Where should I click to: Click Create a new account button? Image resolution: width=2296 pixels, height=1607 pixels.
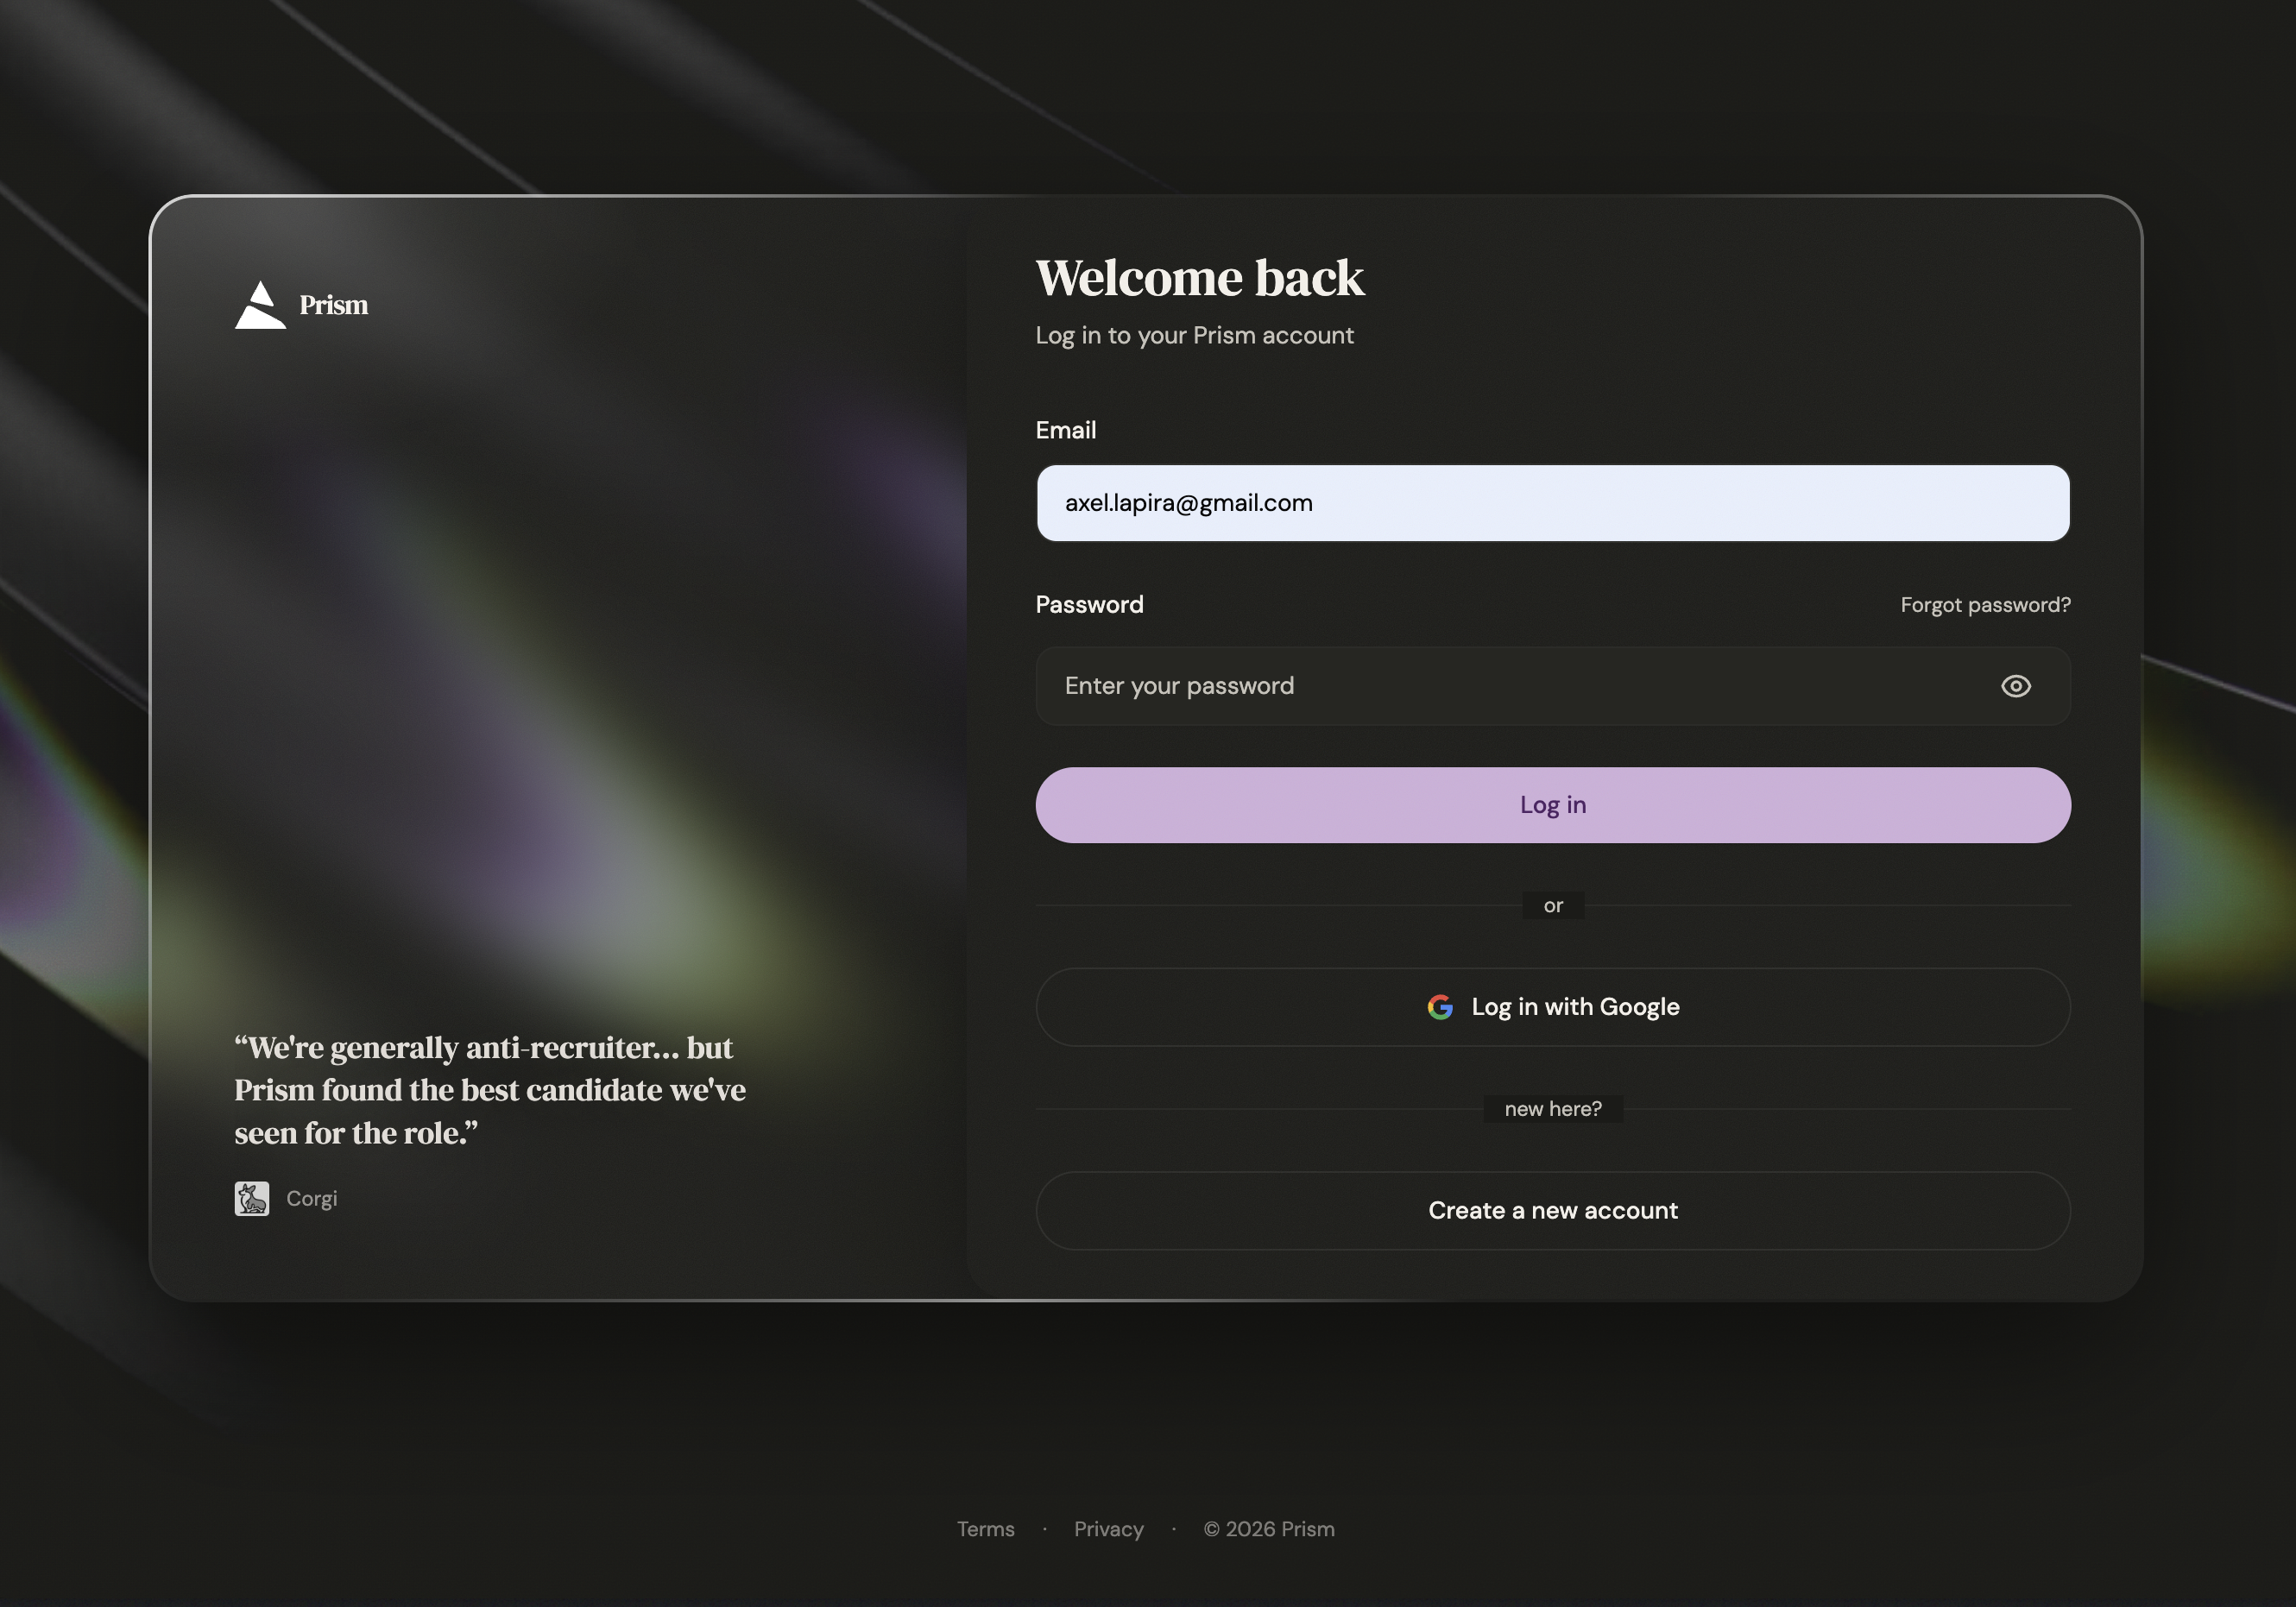tap(1553, 1211)
